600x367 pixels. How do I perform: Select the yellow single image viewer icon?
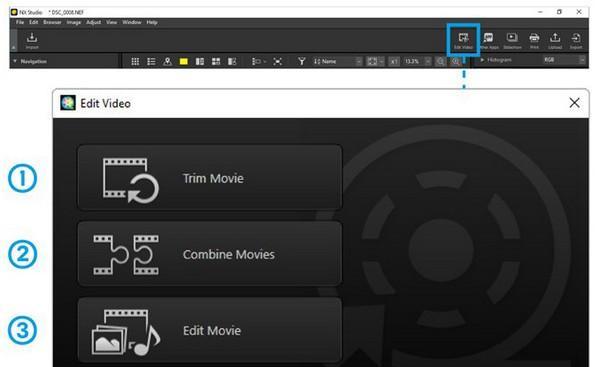184,61
